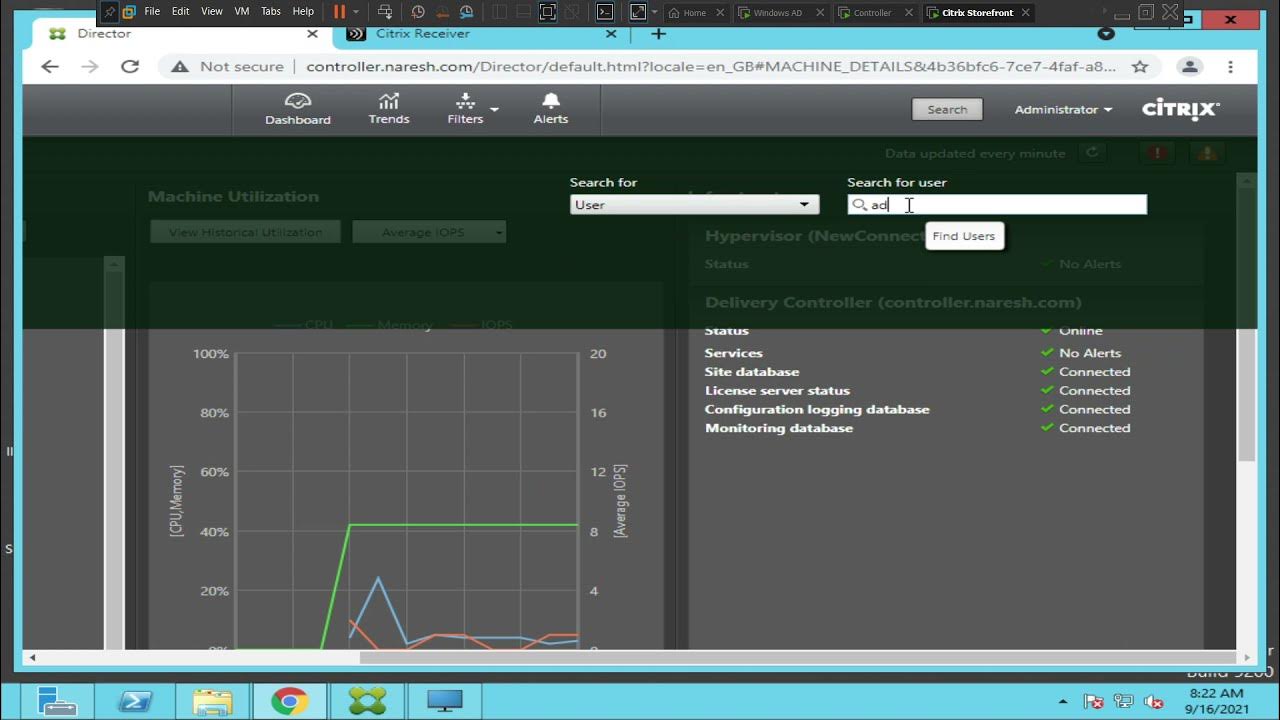
Task: Click the Services No Alerts status
Action: click(x=1081, y=353)
